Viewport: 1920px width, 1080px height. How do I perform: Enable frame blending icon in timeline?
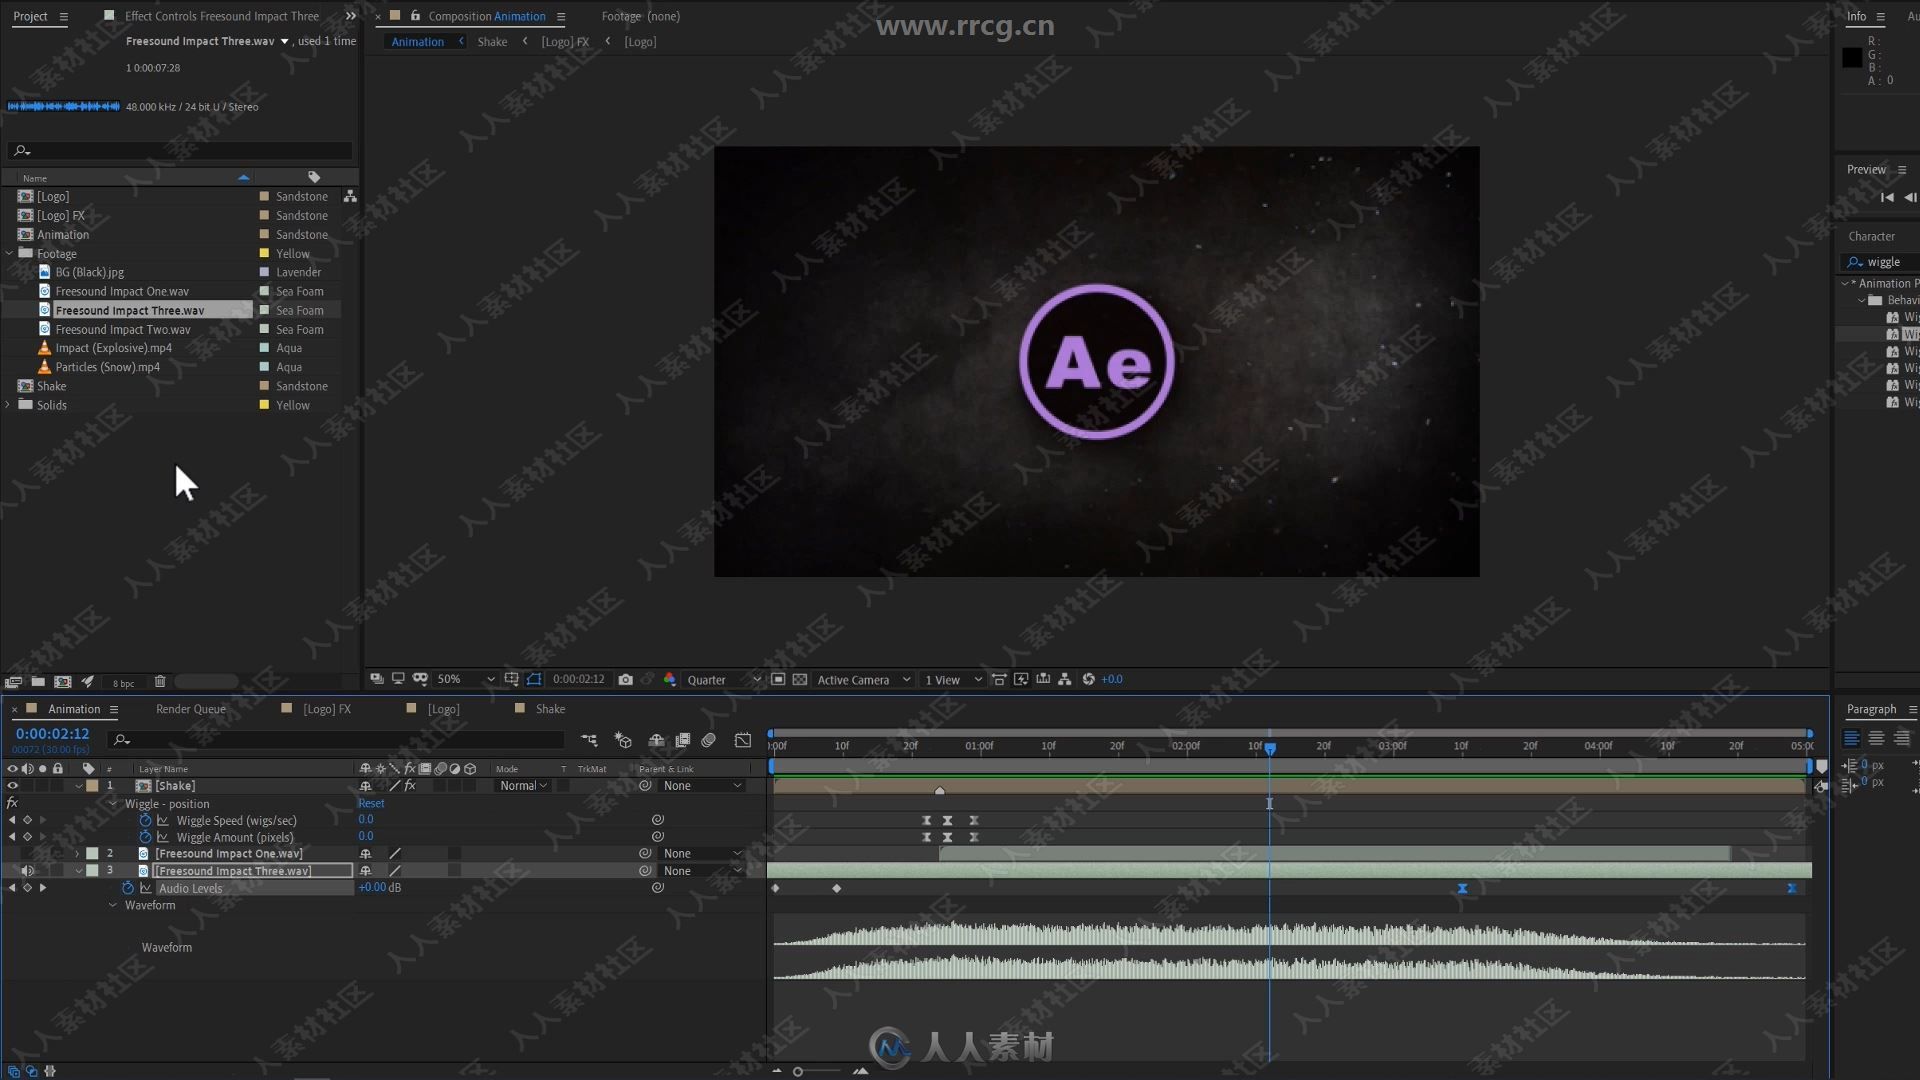point(683,740)
